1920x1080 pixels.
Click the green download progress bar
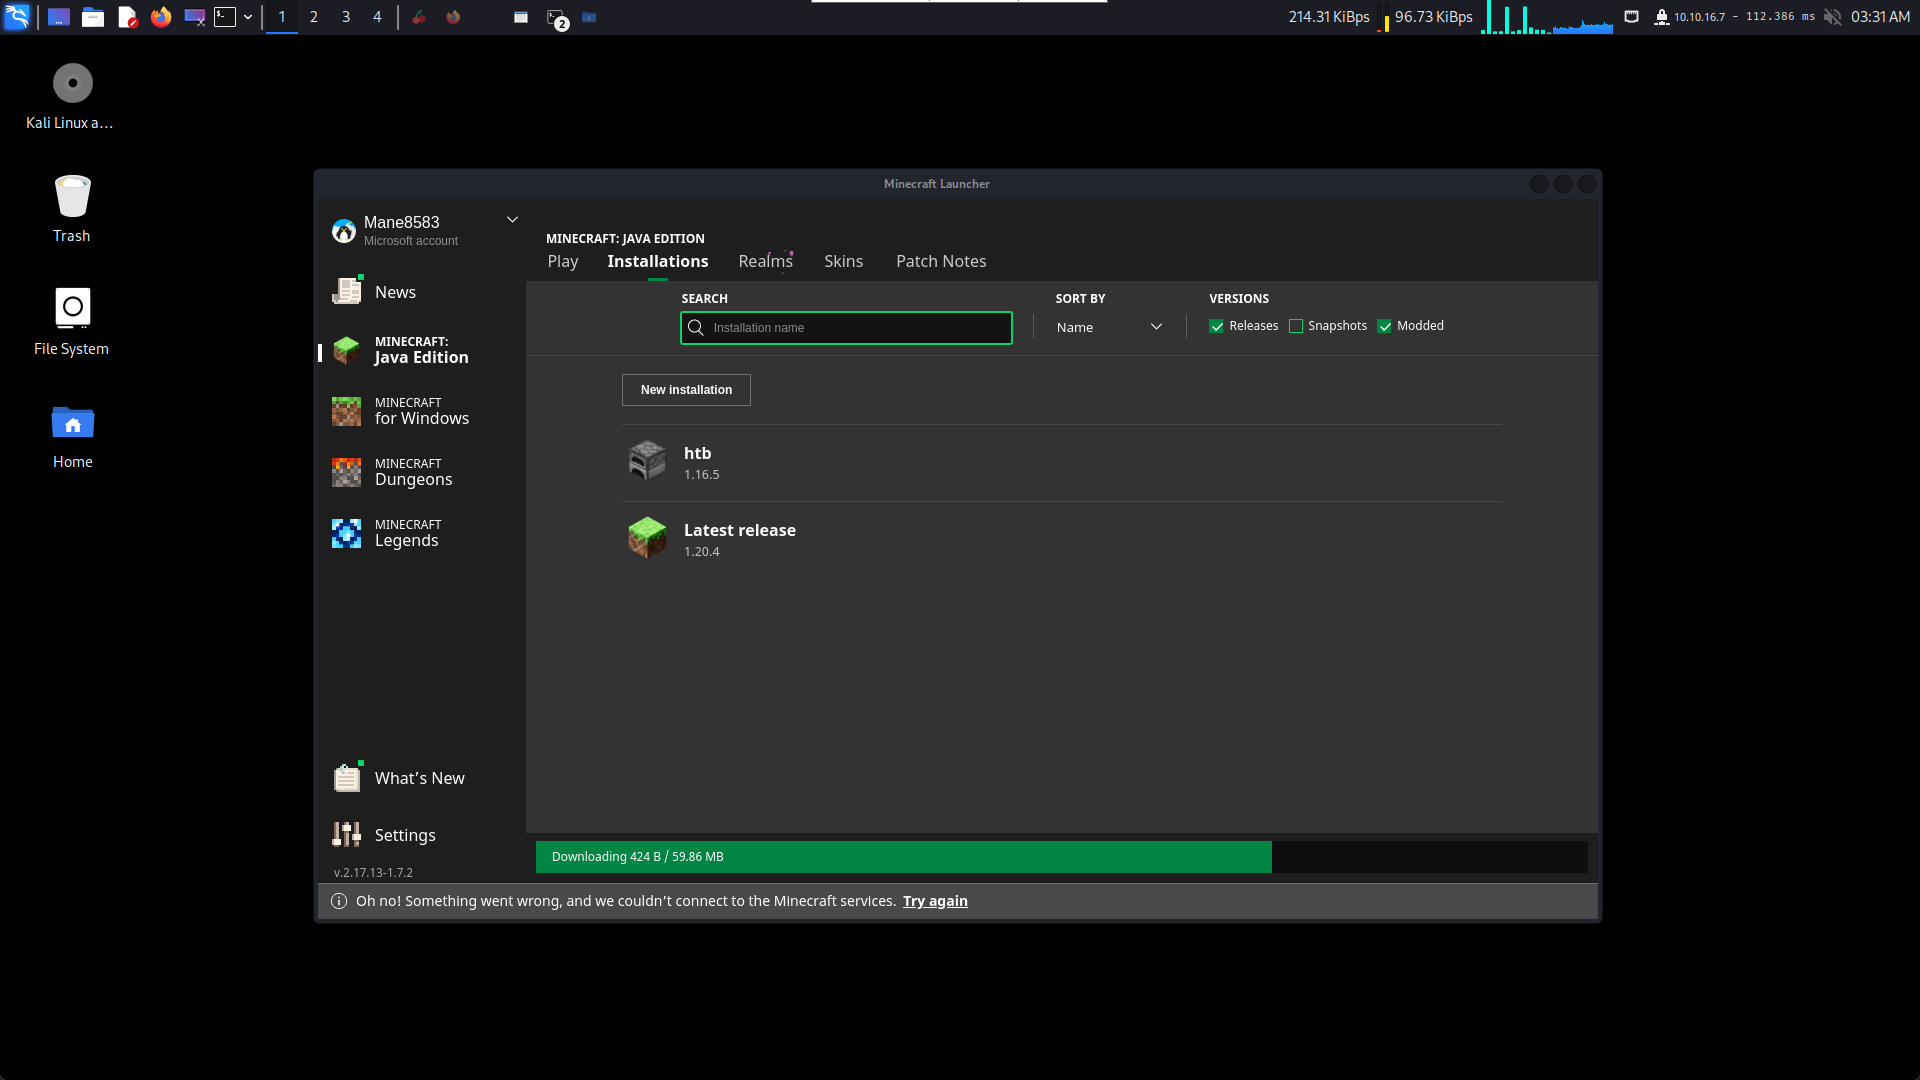click(x=904, y=857)
